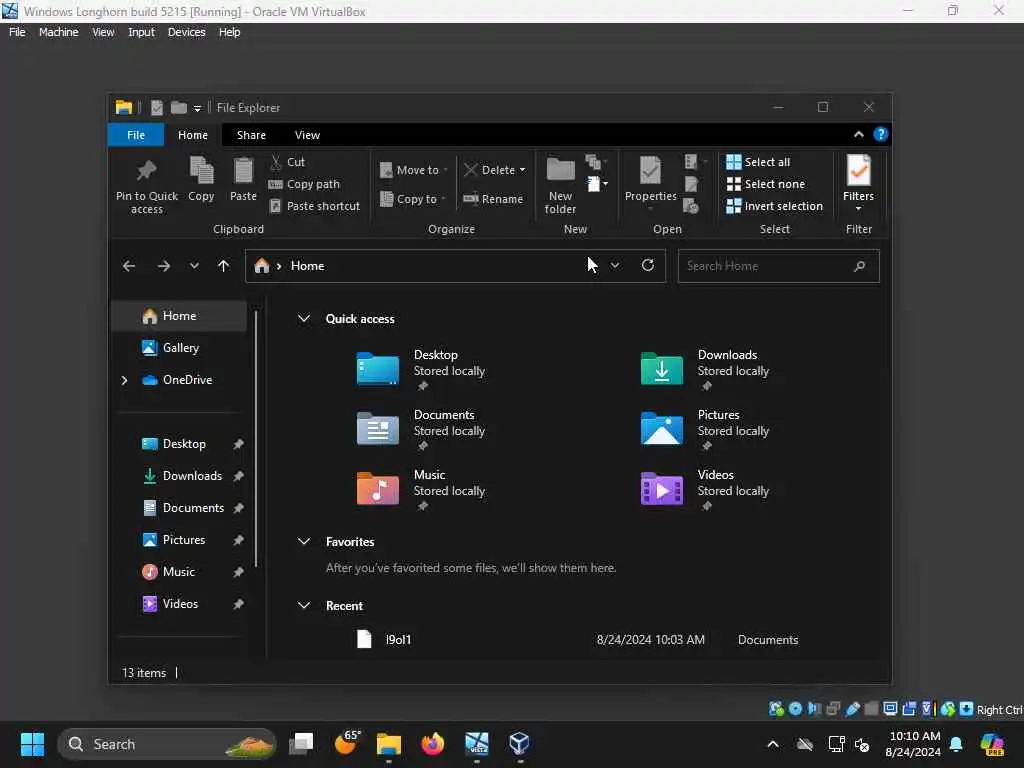The height and width of the screenshot is (768, 1024).
Task: Expand the OneDrive tree node
Action: point(124,380)
